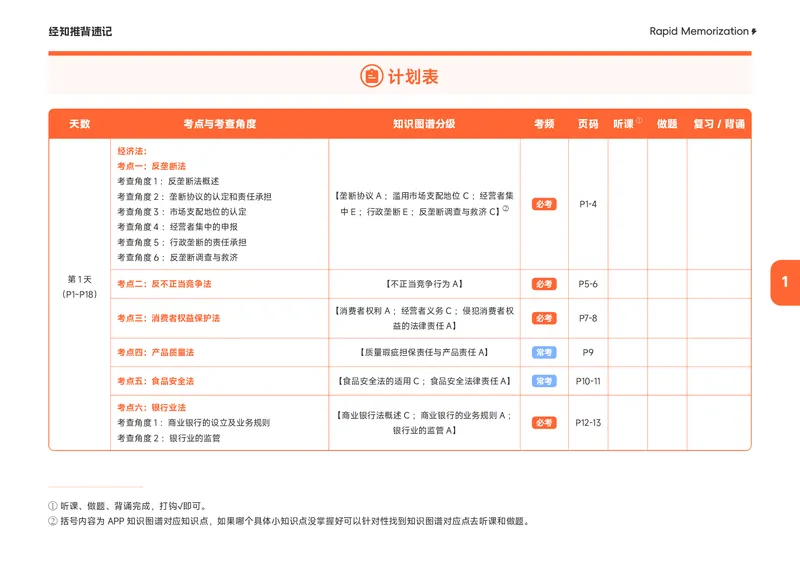Viewport: 800px width, 566px height.
Task: Click the clipboard icon beside 计划表
Action: pos(371,77)
